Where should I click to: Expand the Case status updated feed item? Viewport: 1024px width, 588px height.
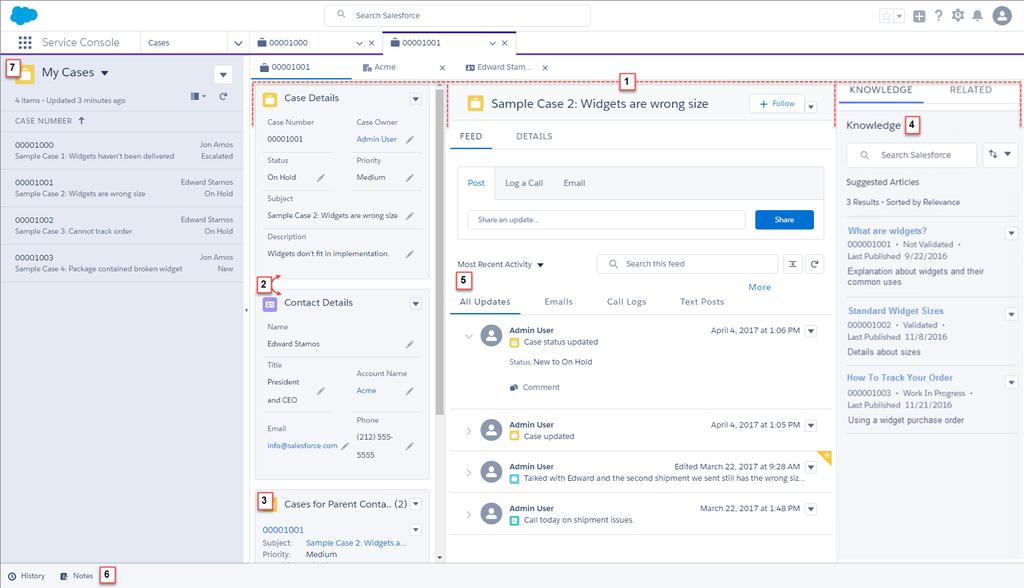pos(468,336)
